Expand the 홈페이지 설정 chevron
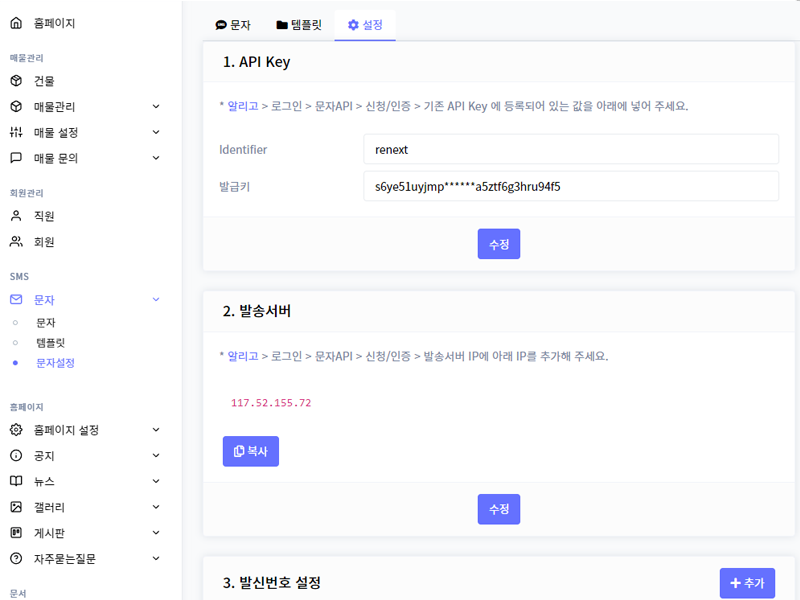The width and height of the screenshot is (800, 600). pyautogui.click(x=156, y=430)
